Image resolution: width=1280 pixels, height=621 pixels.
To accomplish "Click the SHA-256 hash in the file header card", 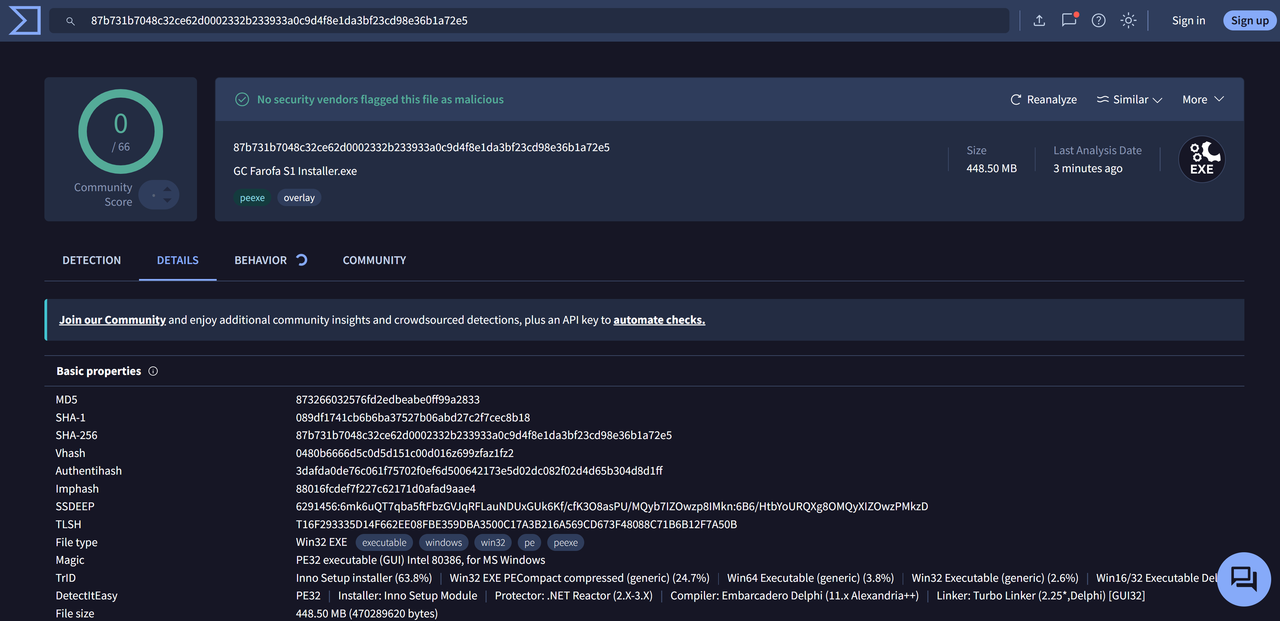I will pos(421,147).
